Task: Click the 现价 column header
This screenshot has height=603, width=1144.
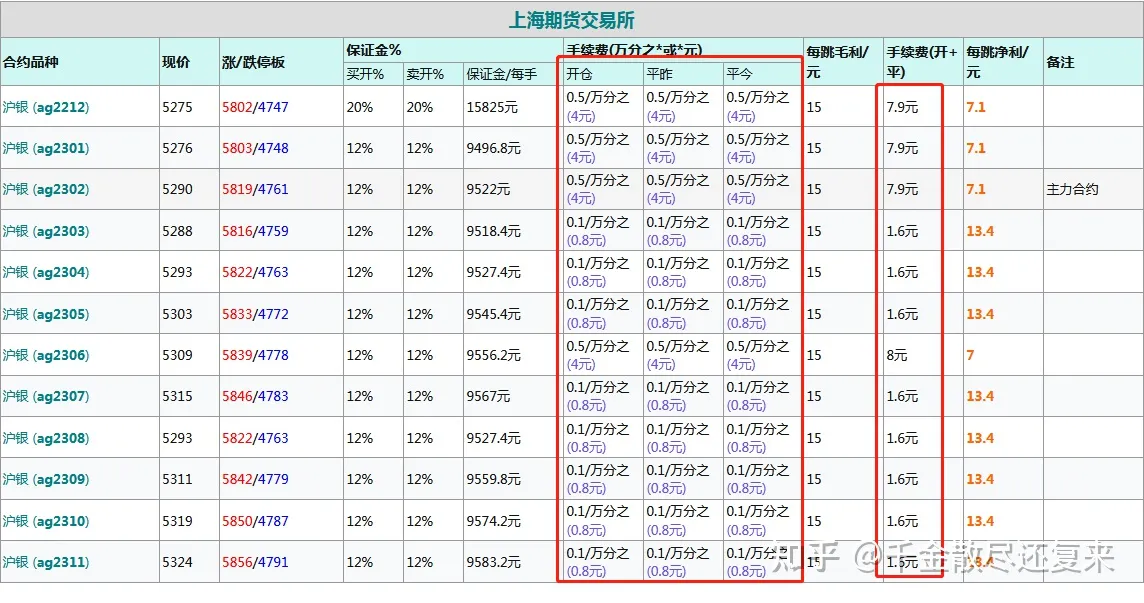Action: pos(176,62)
